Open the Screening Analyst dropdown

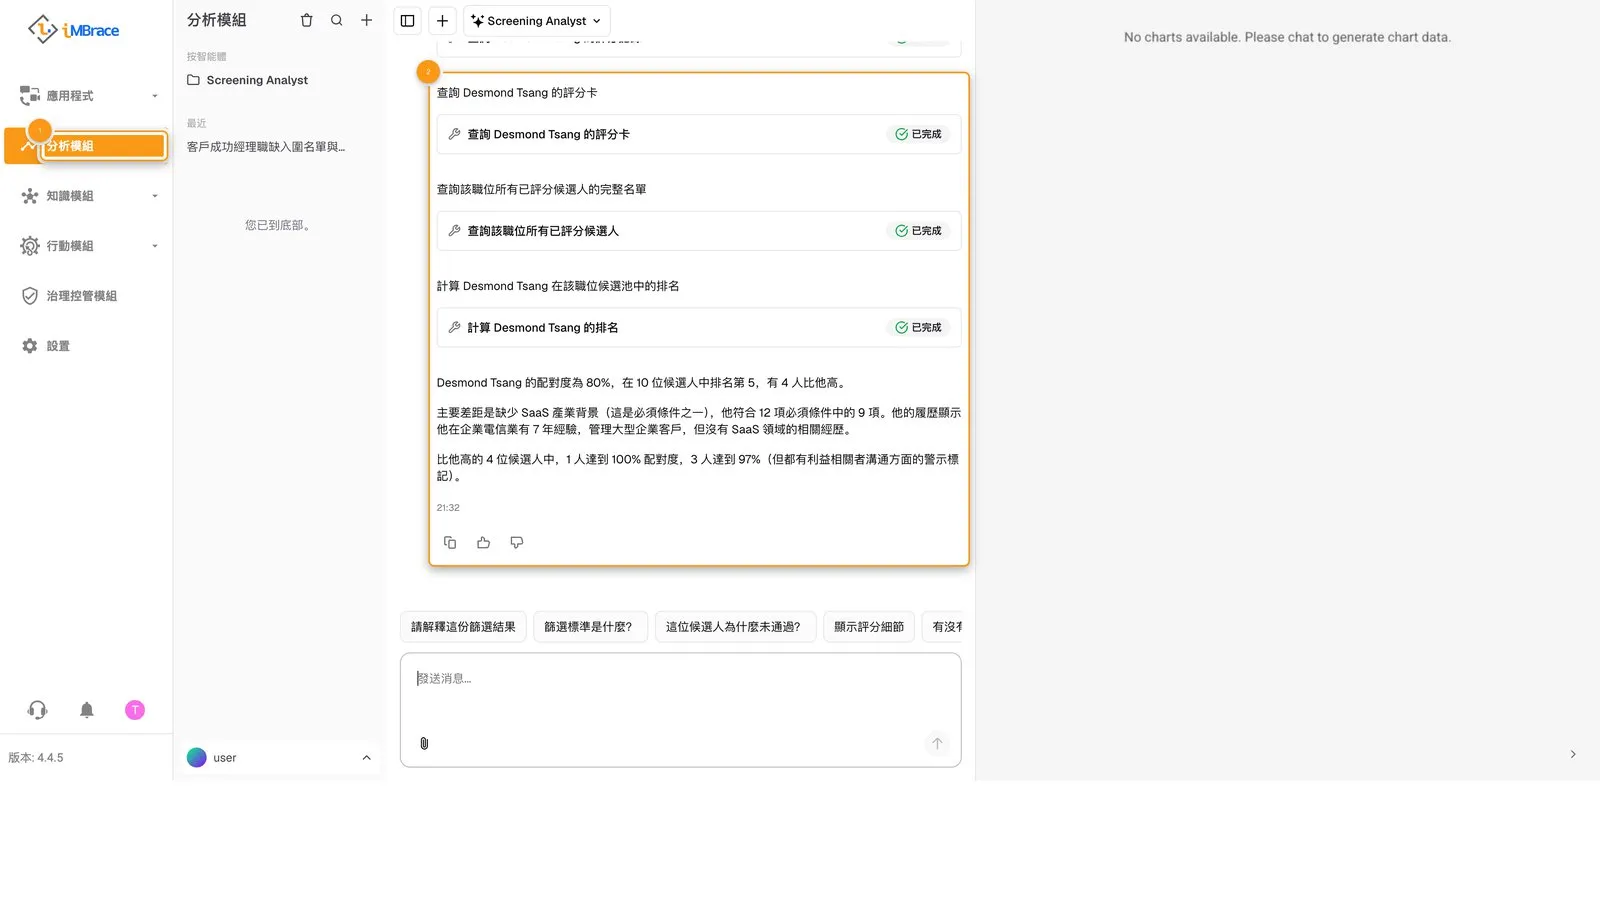click(537, 21)
